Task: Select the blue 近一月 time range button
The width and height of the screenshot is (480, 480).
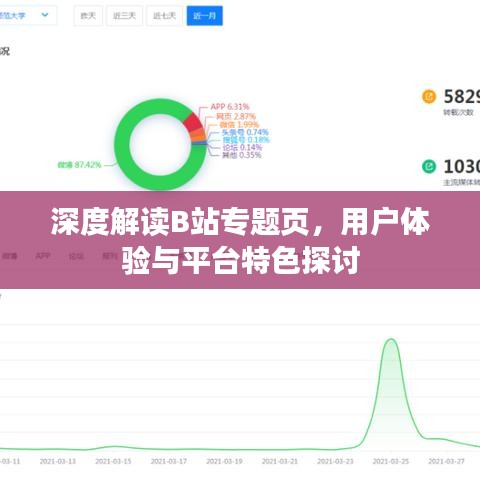Action: point(204,15)
